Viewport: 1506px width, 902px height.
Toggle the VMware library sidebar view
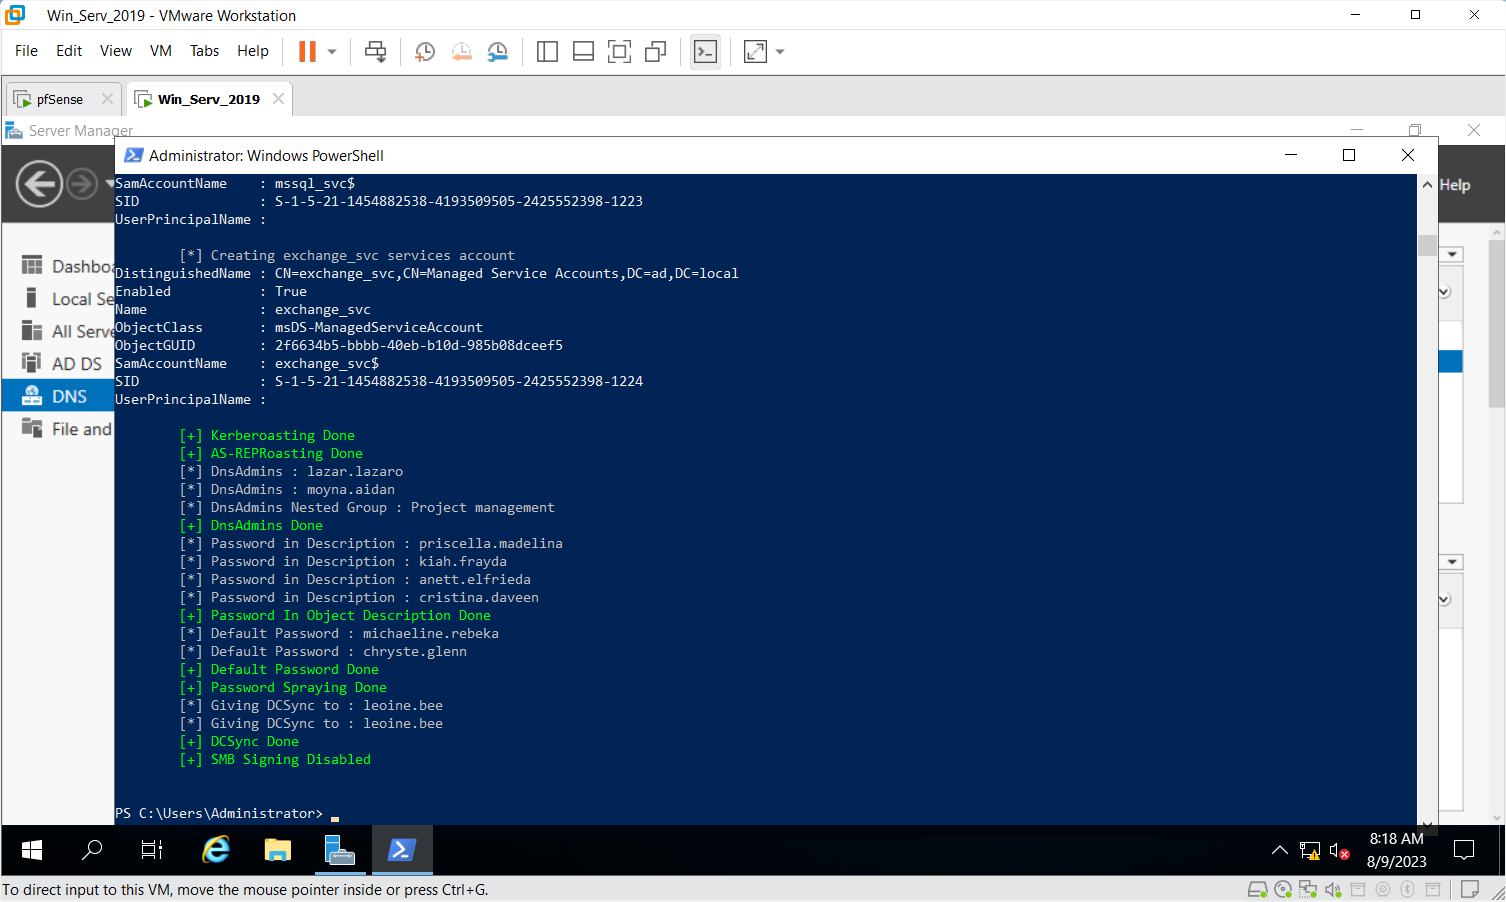[547, 51]
